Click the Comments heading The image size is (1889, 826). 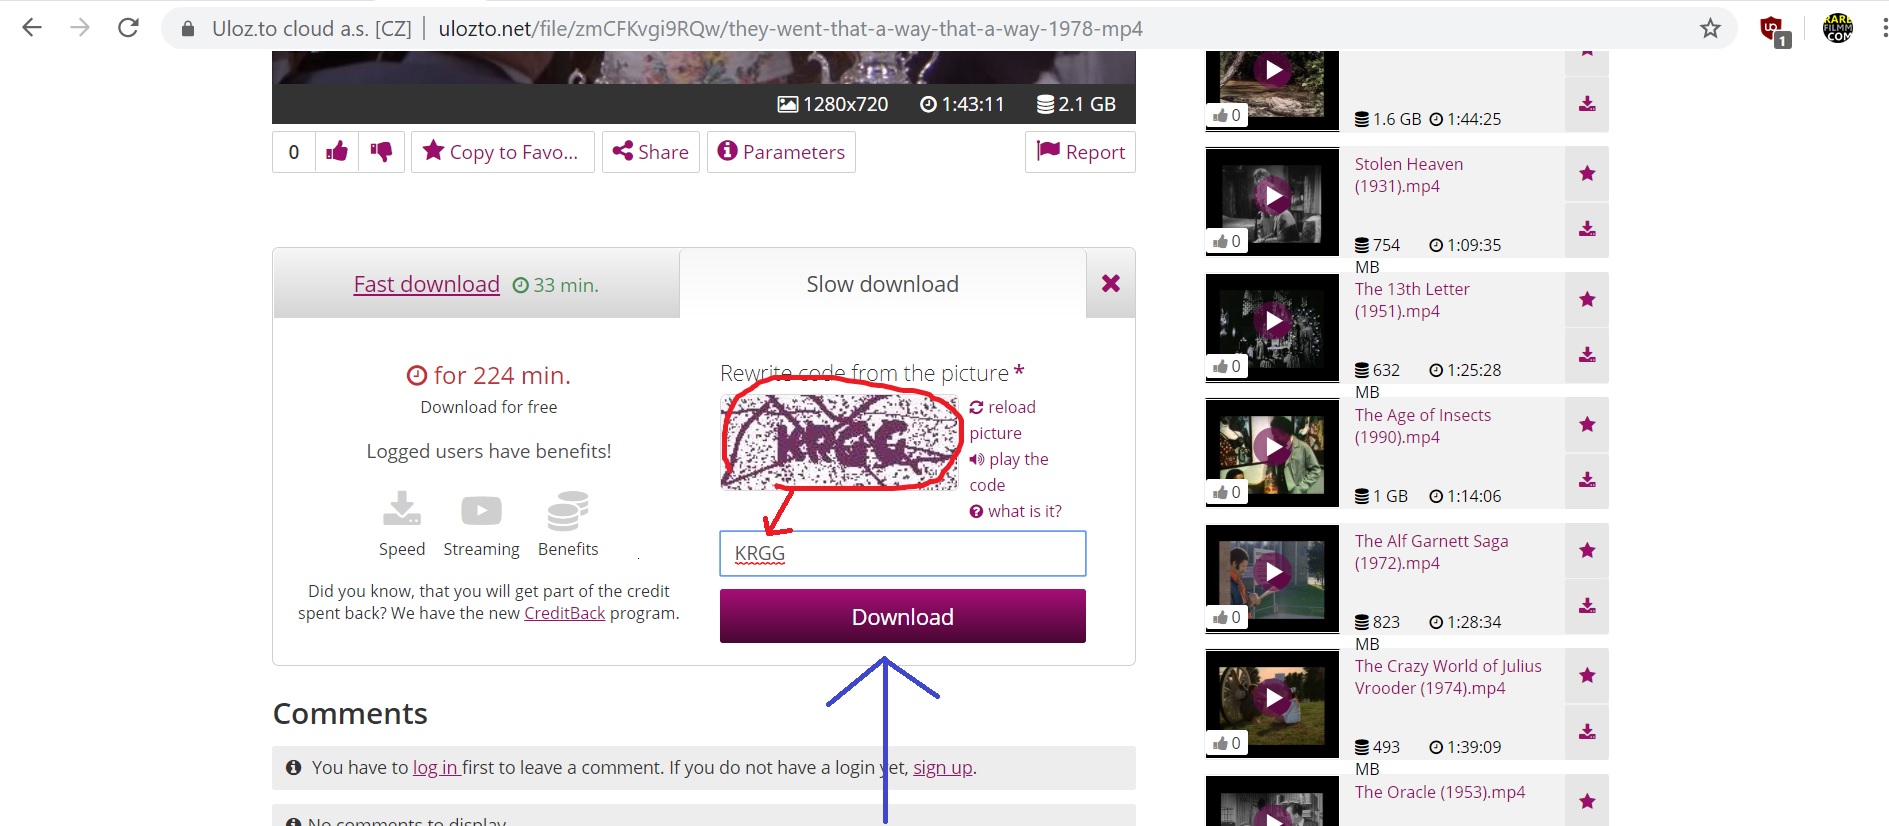[x=350, y=713]
